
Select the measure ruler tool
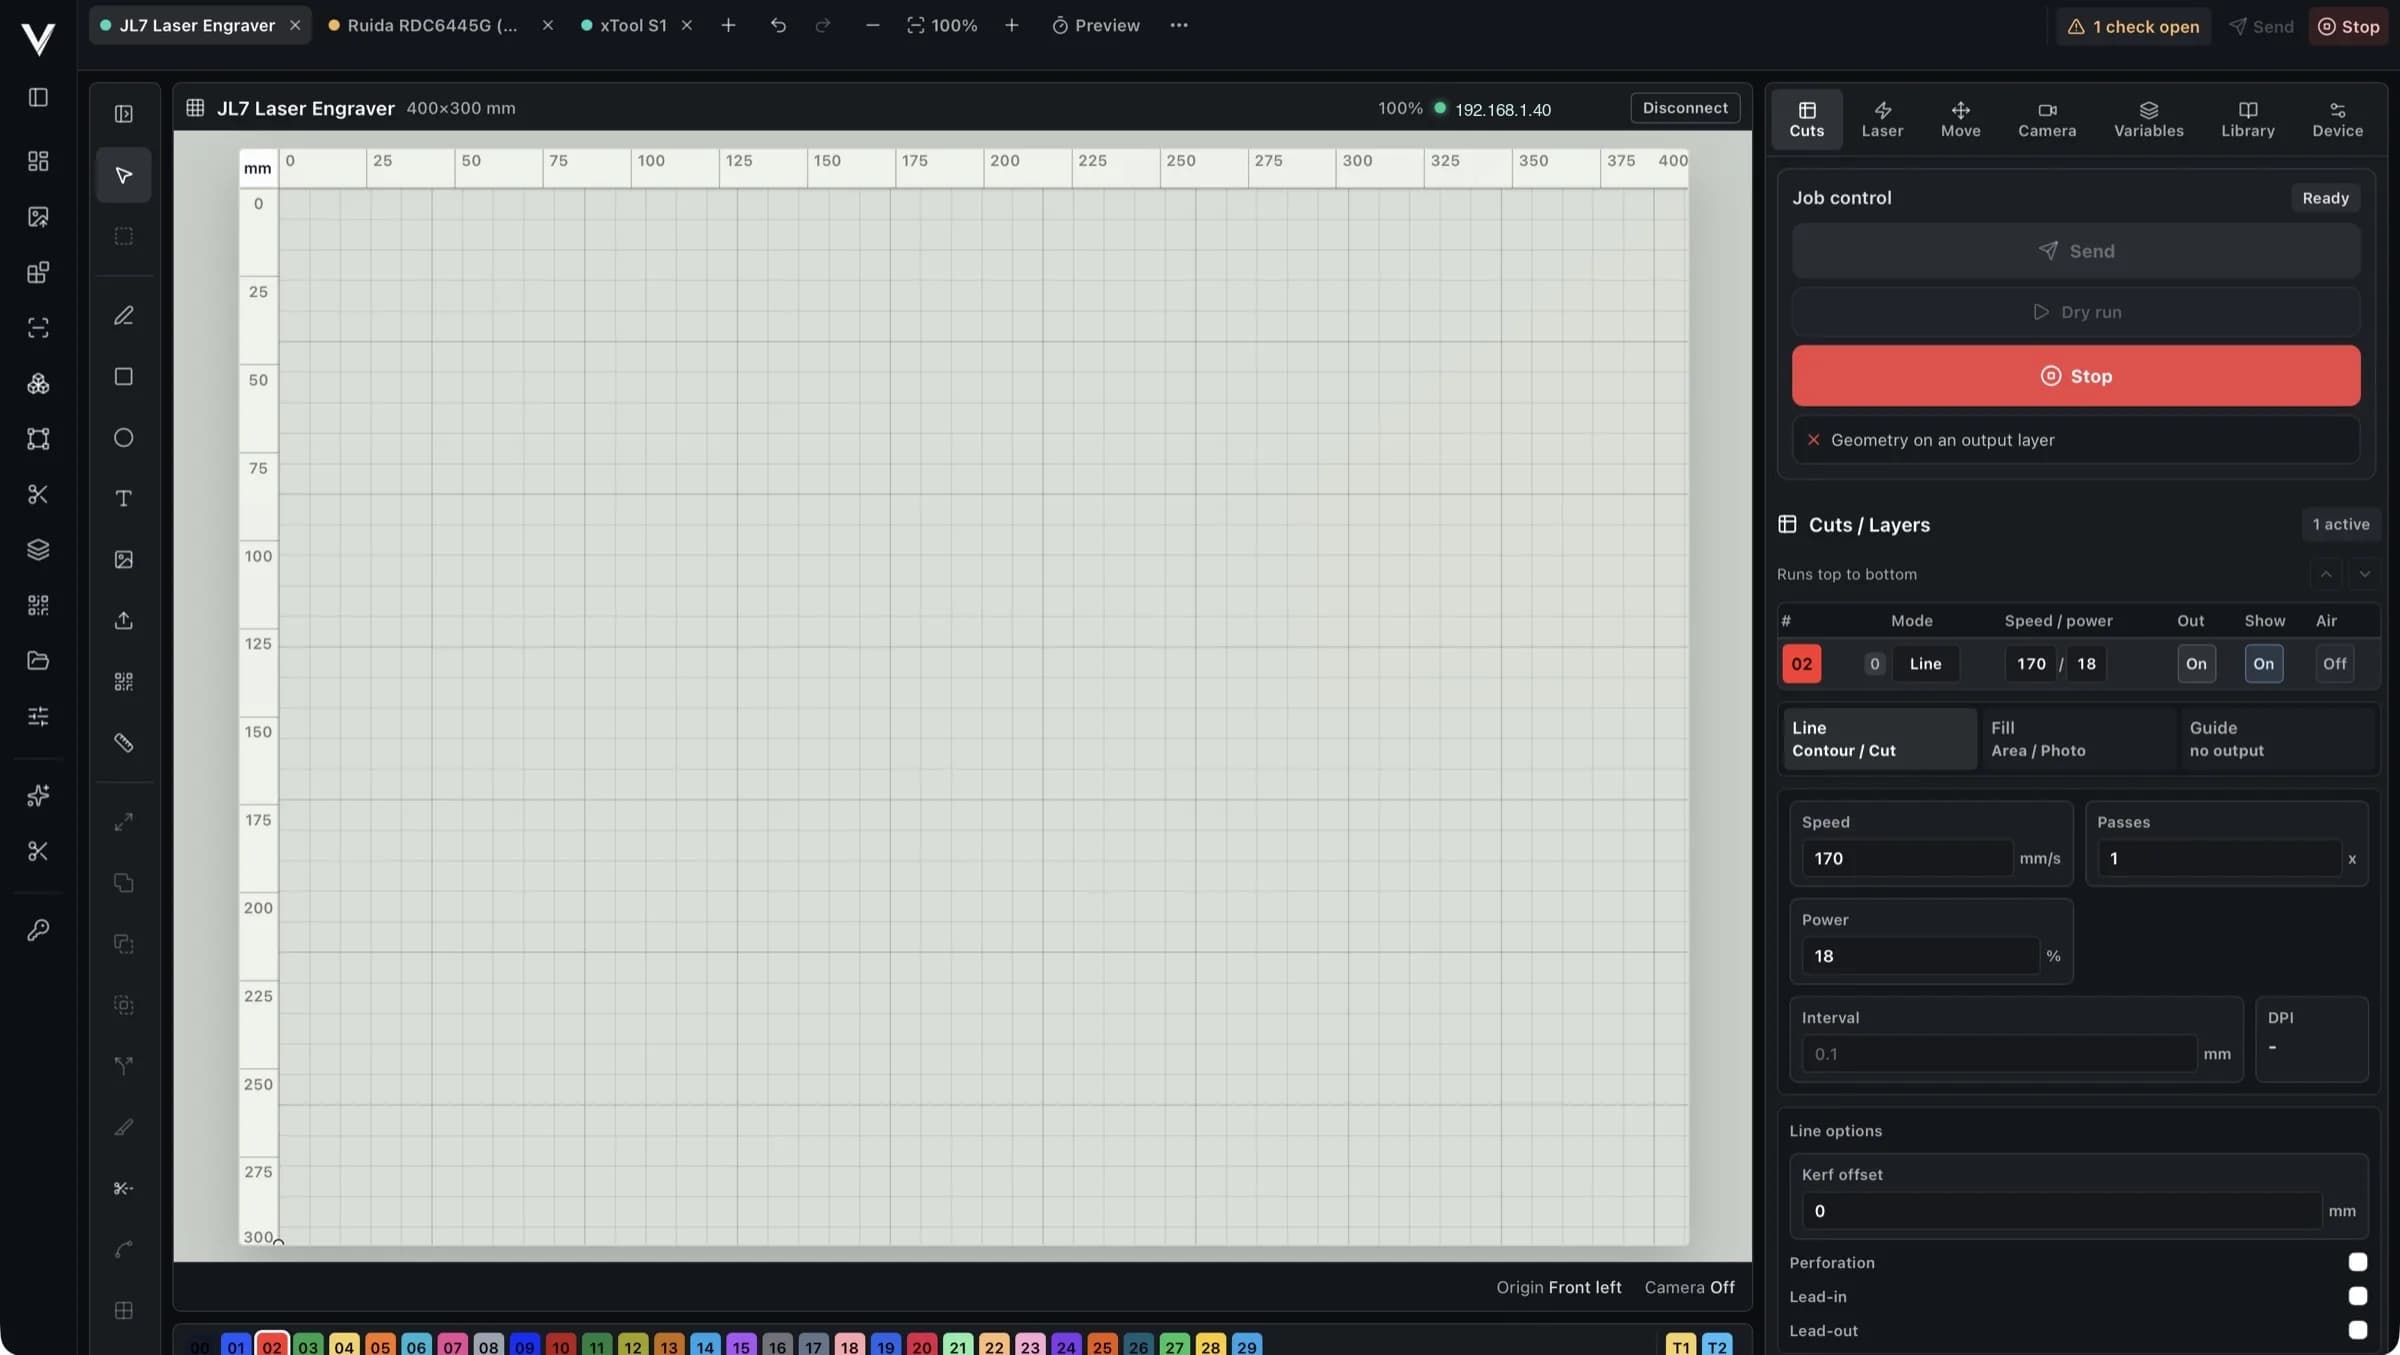123,743
